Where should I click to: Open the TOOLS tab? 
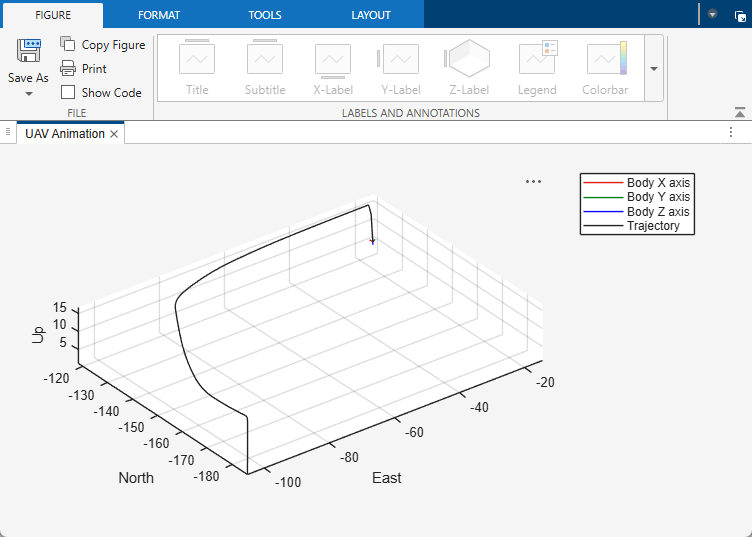265,15
